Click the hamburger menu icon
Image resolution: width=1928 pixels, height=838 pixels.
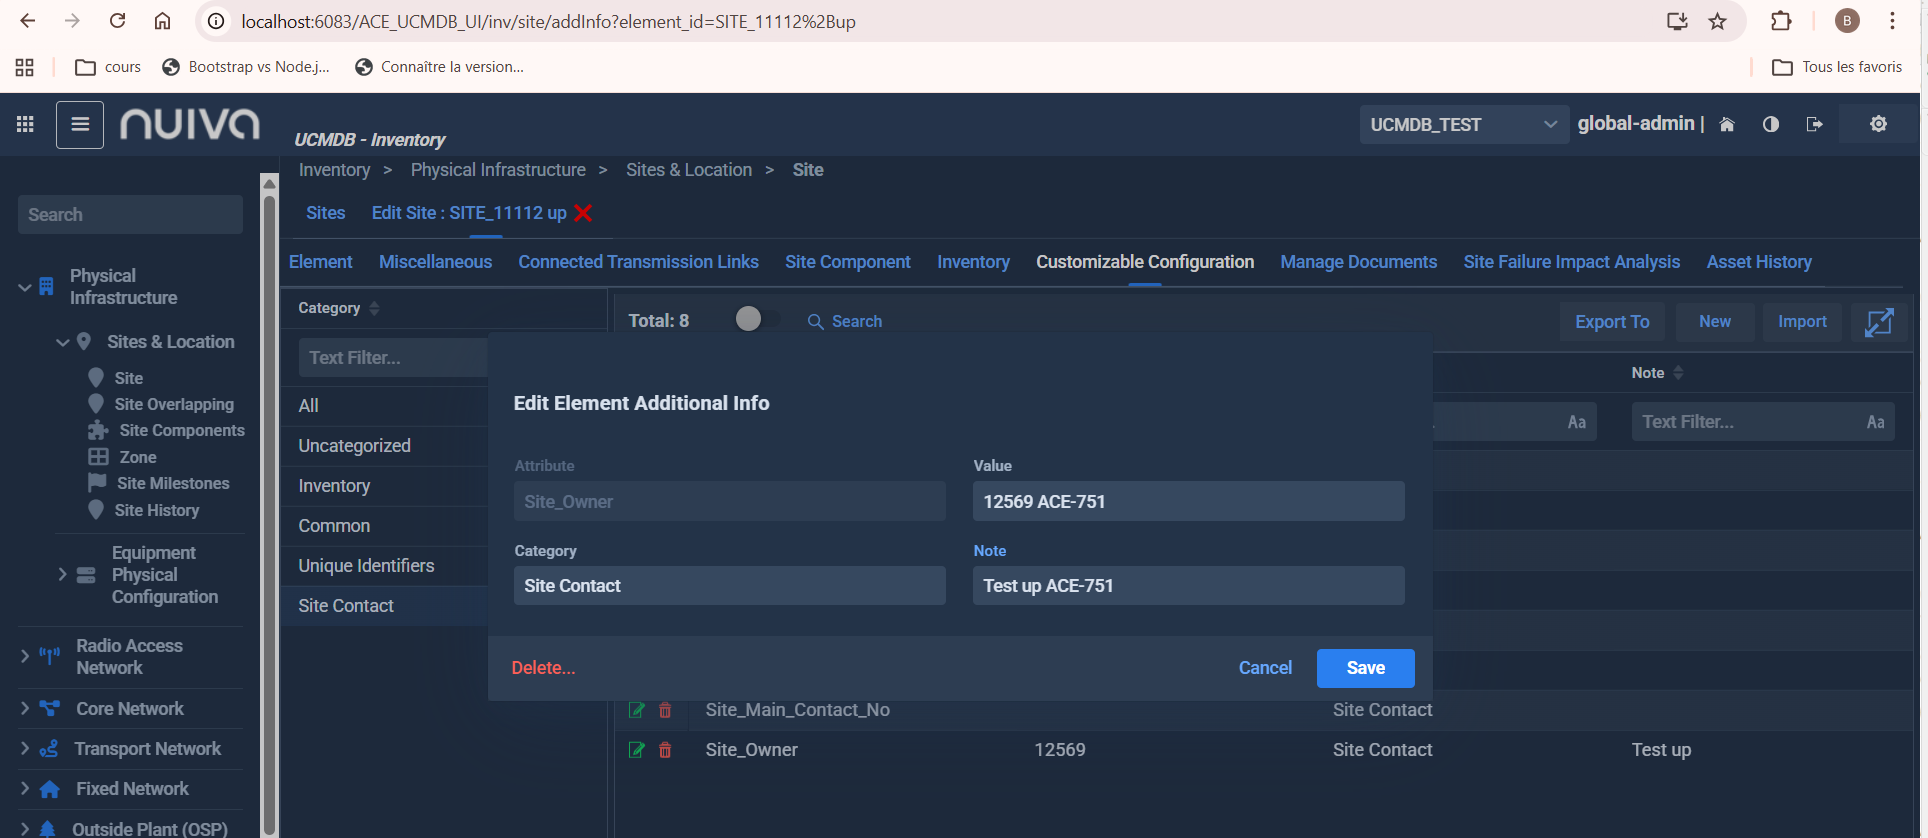point(80,125)
